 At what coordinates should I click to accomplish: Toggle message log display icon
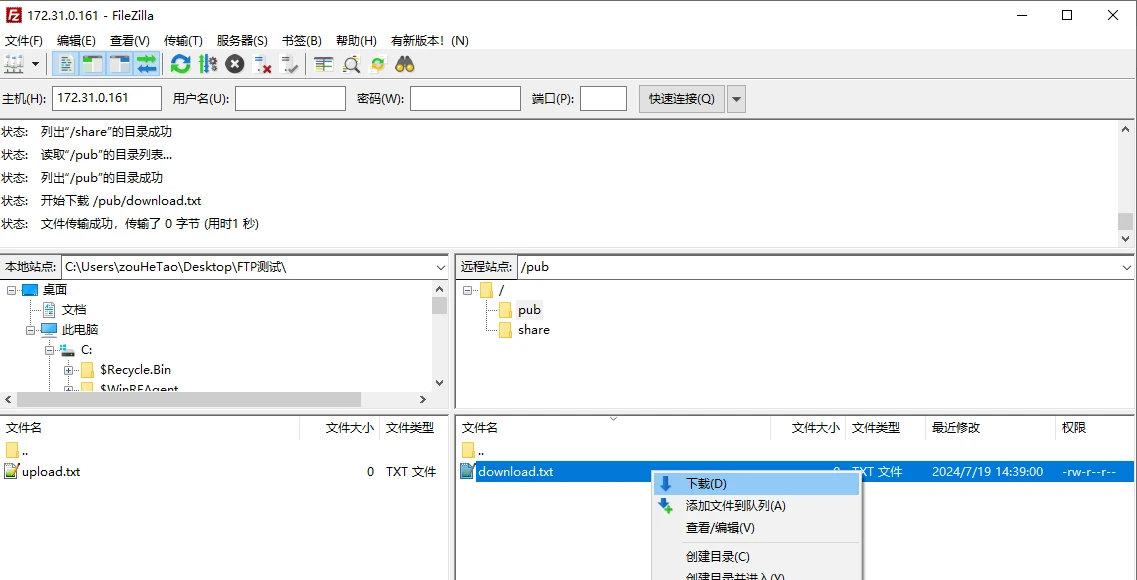click(x=66, y=65)
